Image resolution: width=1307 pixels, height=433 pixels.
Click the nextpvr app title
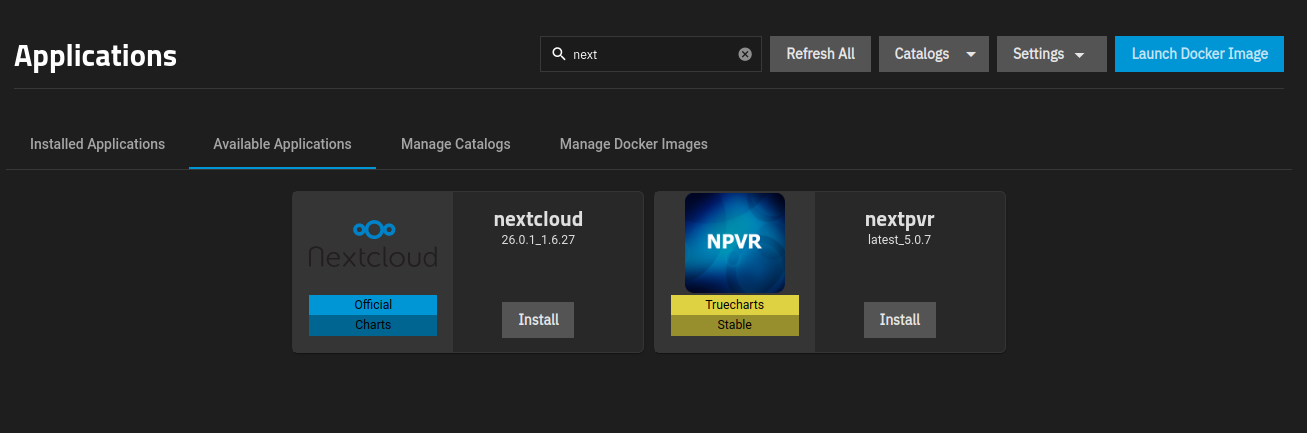pos(900,219)
